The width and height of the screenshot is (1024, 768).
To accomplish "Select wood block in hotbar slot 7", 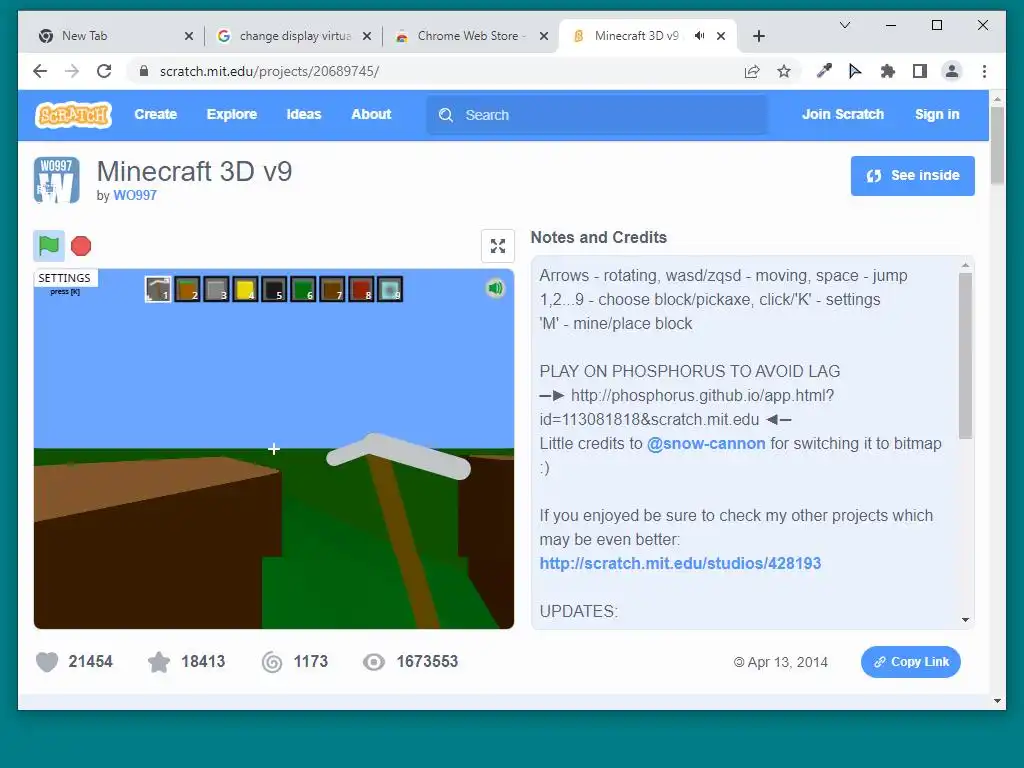I will coord(332,289).
